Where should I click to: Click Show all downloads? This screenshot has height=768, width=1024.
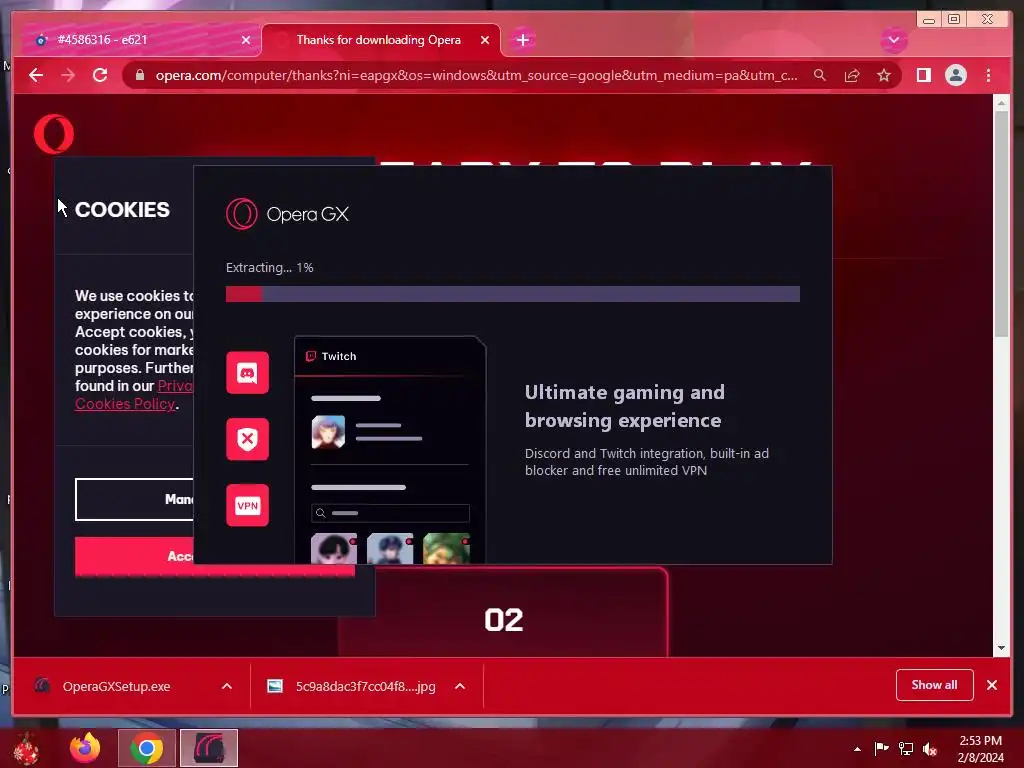[934, 684]
